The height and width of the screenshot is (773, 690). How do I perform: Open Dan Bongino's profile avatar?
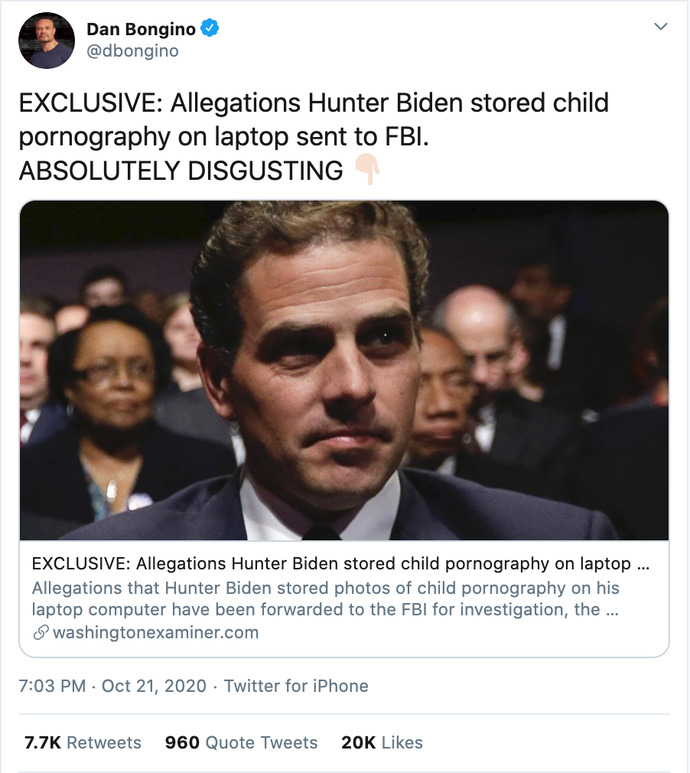[46, 40]
